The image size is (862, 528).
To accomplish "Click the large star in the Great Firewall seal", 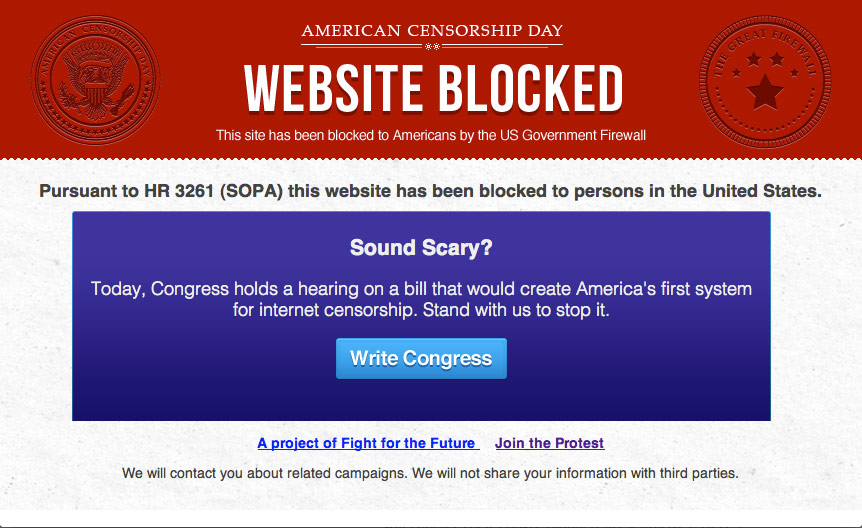I will click(765, 92).
